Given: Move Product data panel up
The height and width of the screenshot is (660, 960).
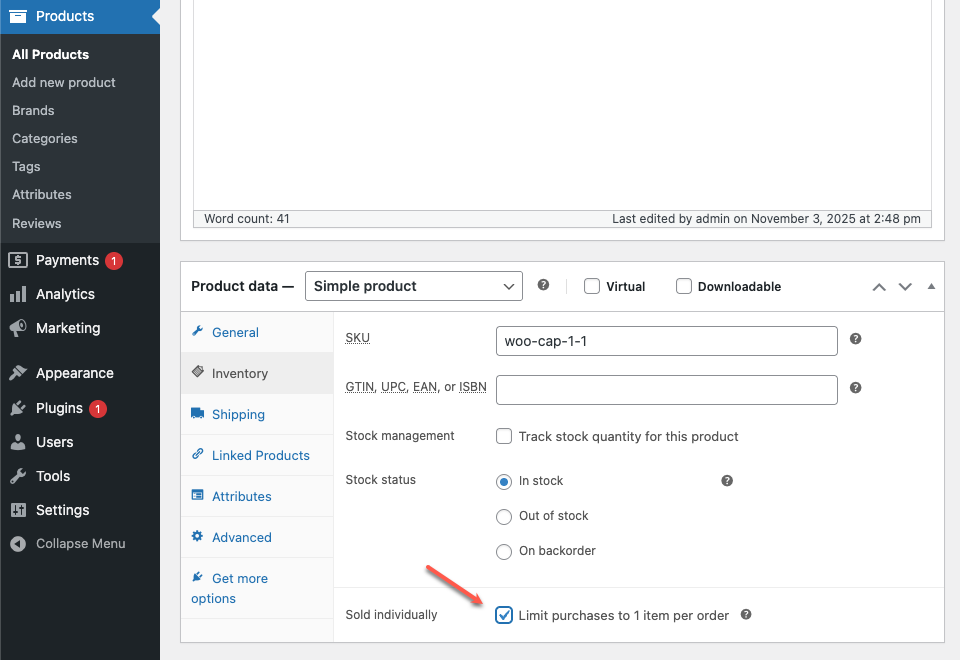Looking at the screenshot, I should click(879, 287).
